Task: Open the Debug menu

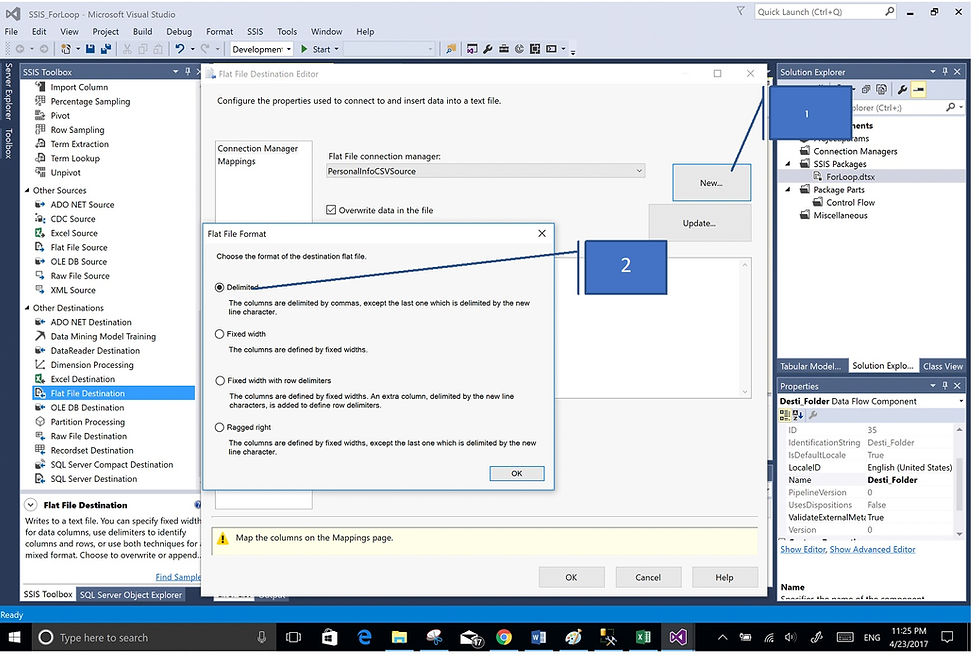Action: click(179, 31)
